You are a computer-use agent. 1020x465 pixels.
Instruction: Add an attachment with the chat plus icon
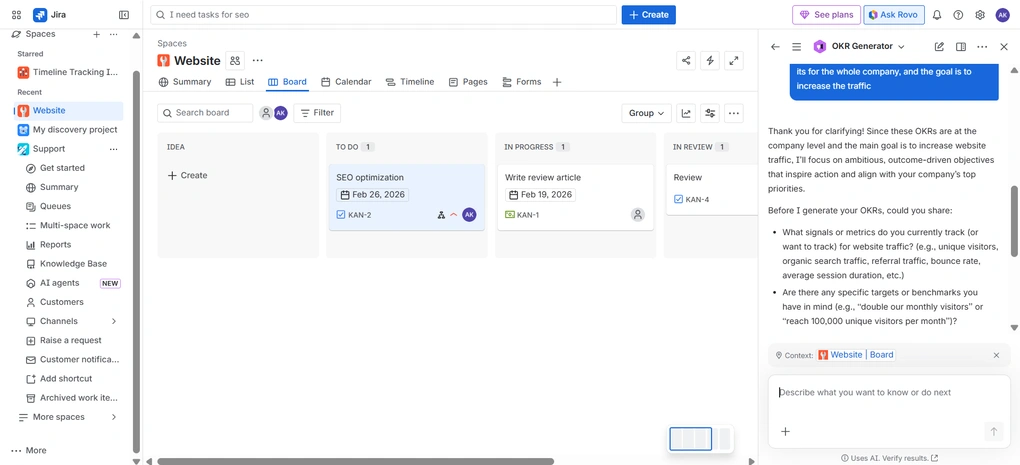[x=785, y=431]
